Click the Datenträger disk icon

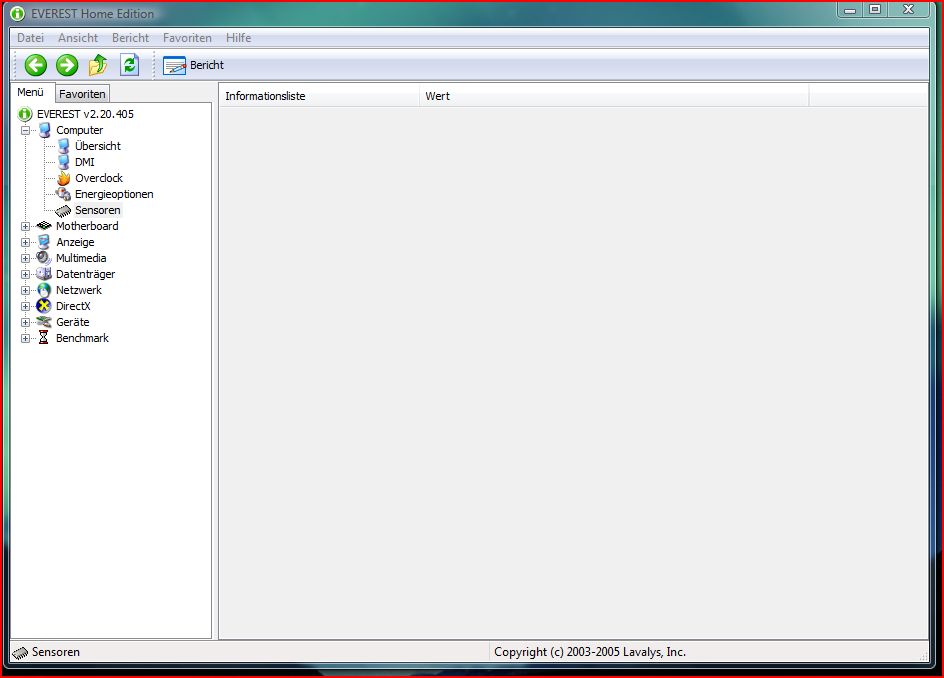pyautogui.click(x=44, y=274)
